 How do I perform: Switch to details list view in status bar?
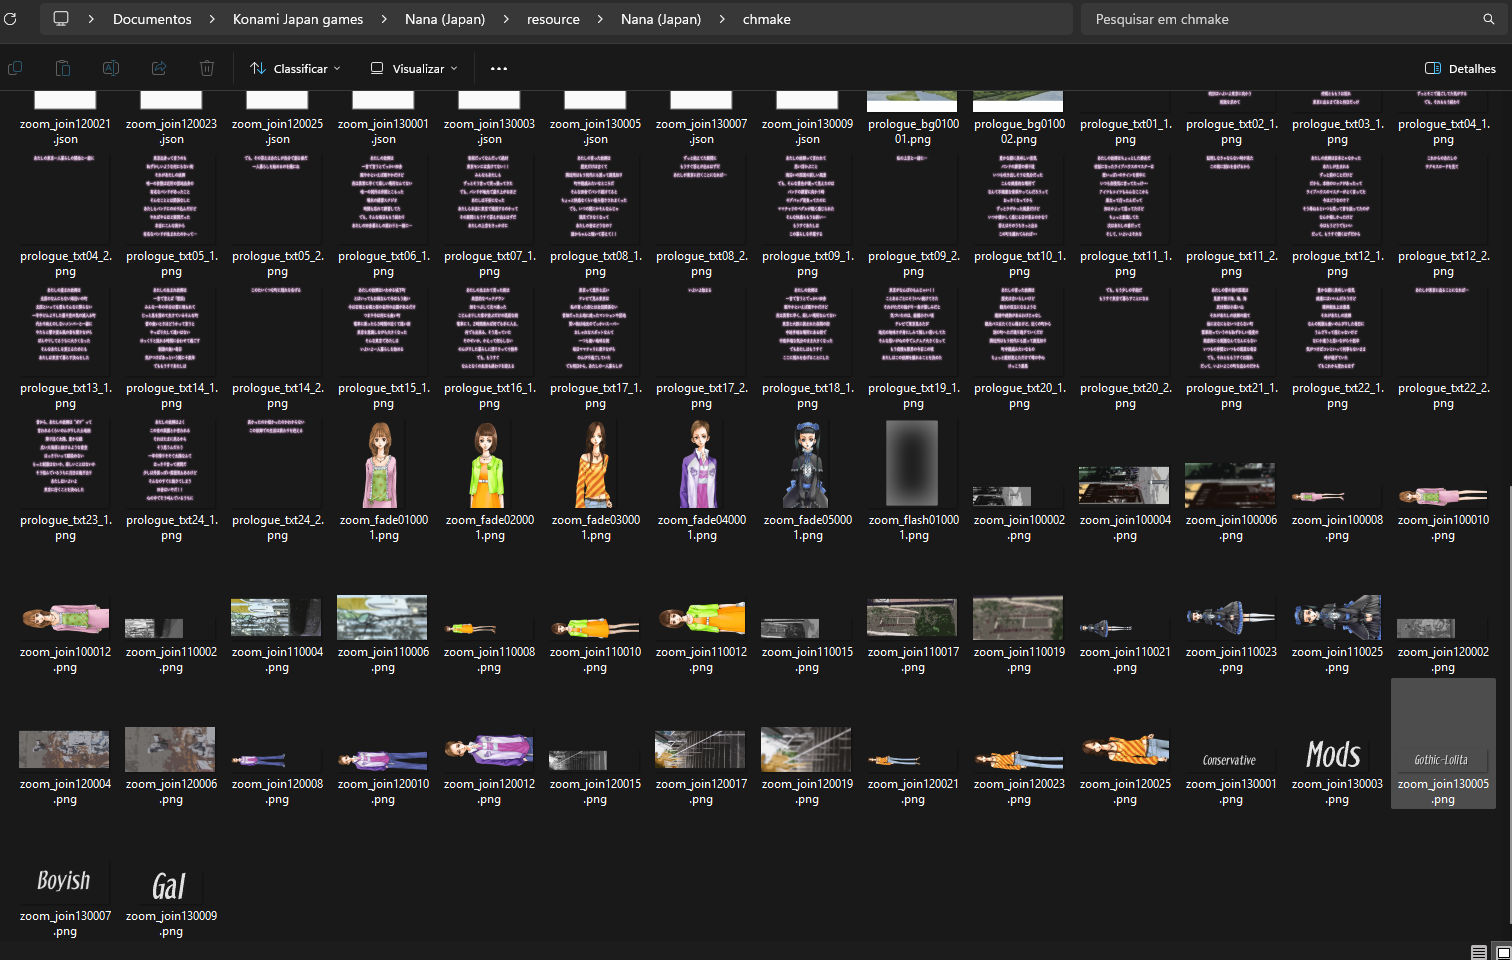[1479, 951]
